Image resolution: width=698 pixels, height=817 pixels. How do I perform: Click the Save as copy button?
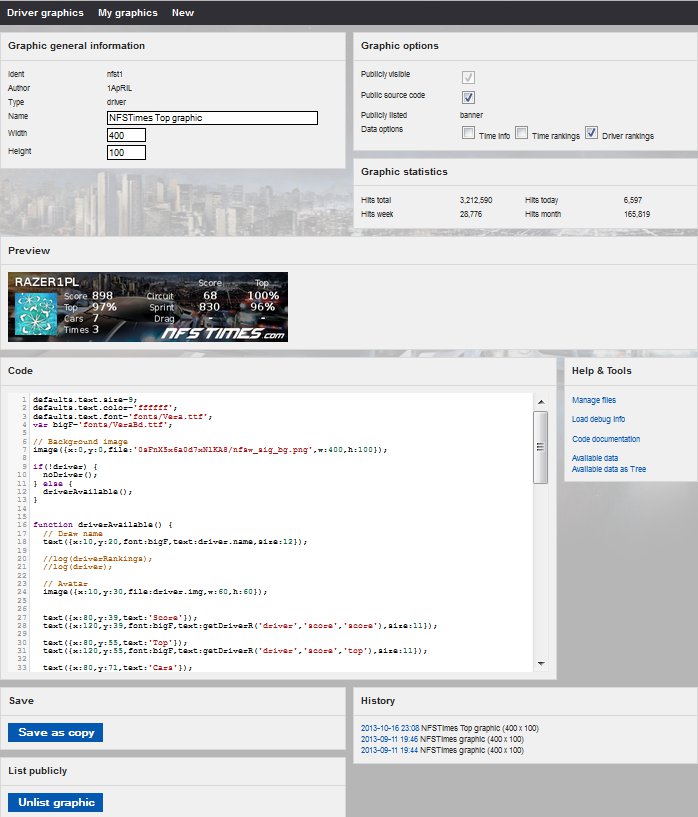[55, 732]
